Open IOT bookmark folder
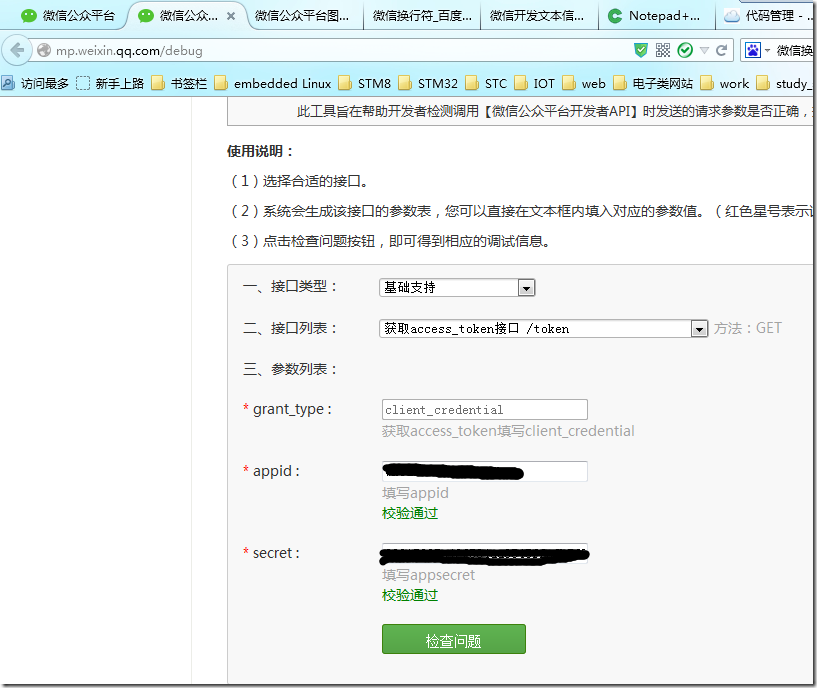The height and width of the screenshot is (688, 817). point(535,83)
